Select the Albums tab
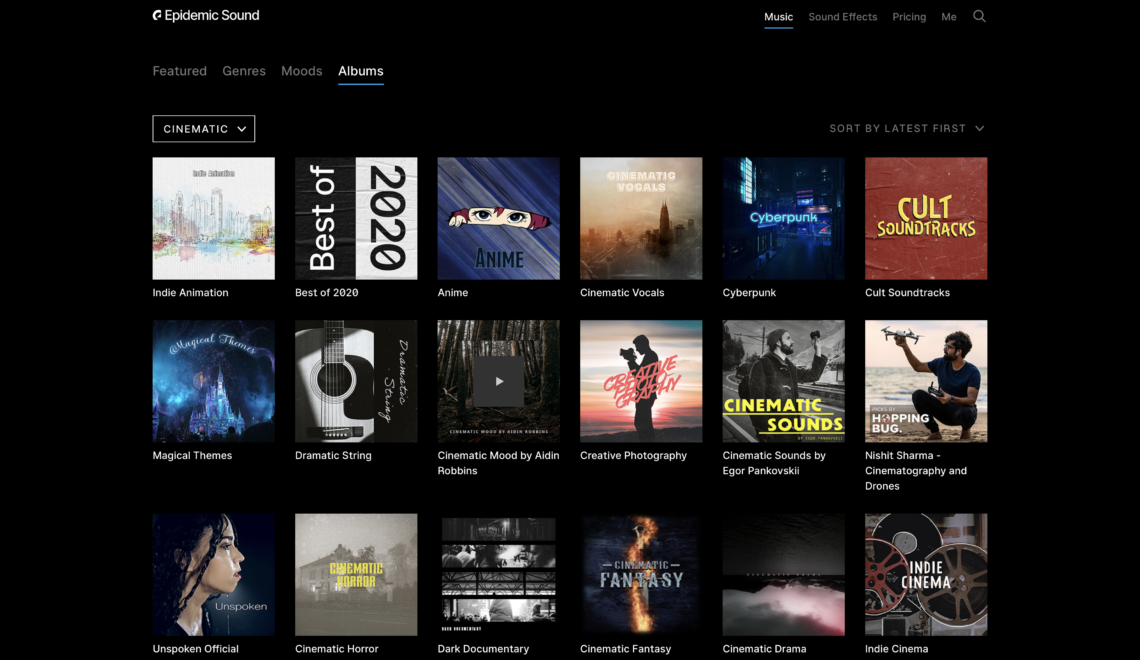This screenshot has width=1140, height=660. click(360, 71)
